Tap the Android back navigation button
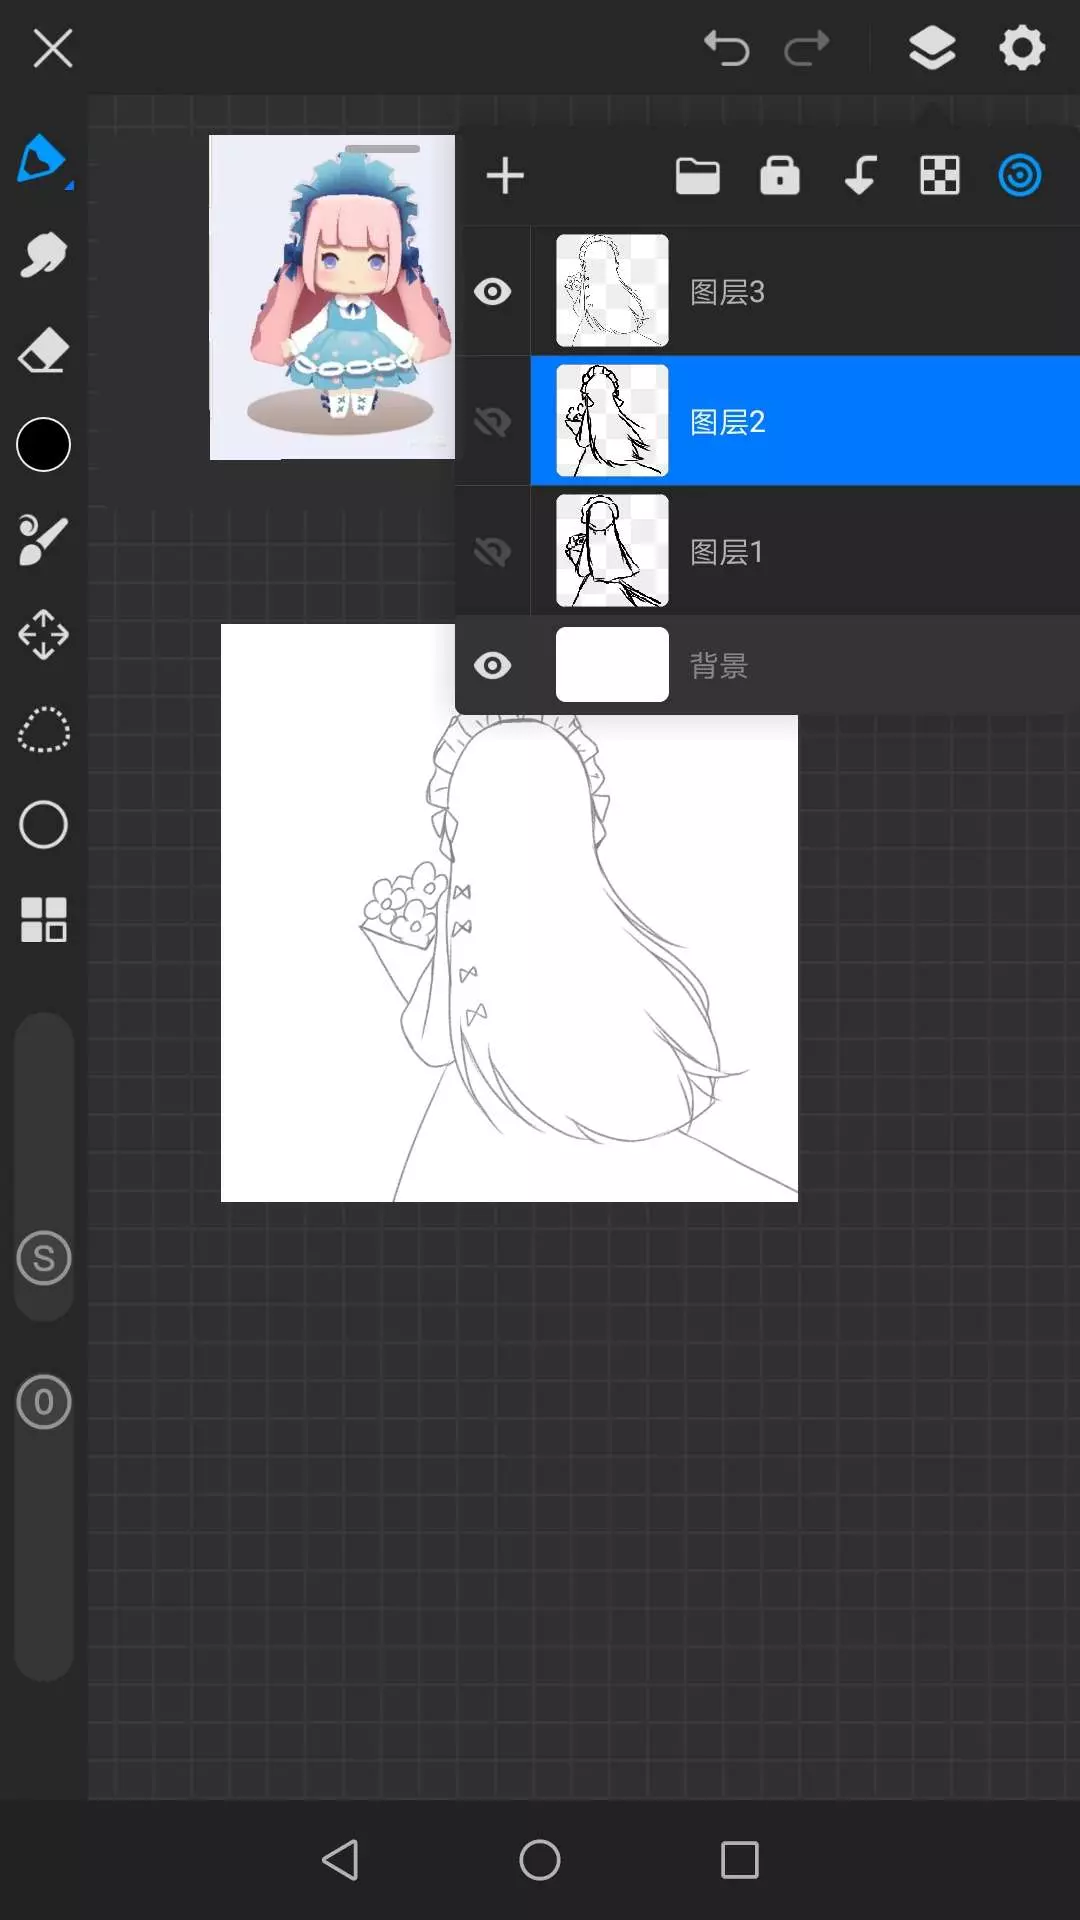 click(340, 1860)
